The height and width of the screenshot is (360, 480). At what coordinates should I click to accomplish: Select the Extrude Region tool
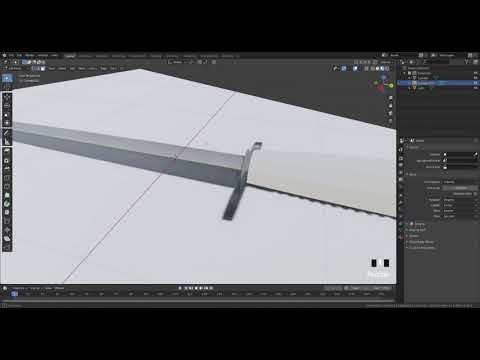(x=7, y=152)
